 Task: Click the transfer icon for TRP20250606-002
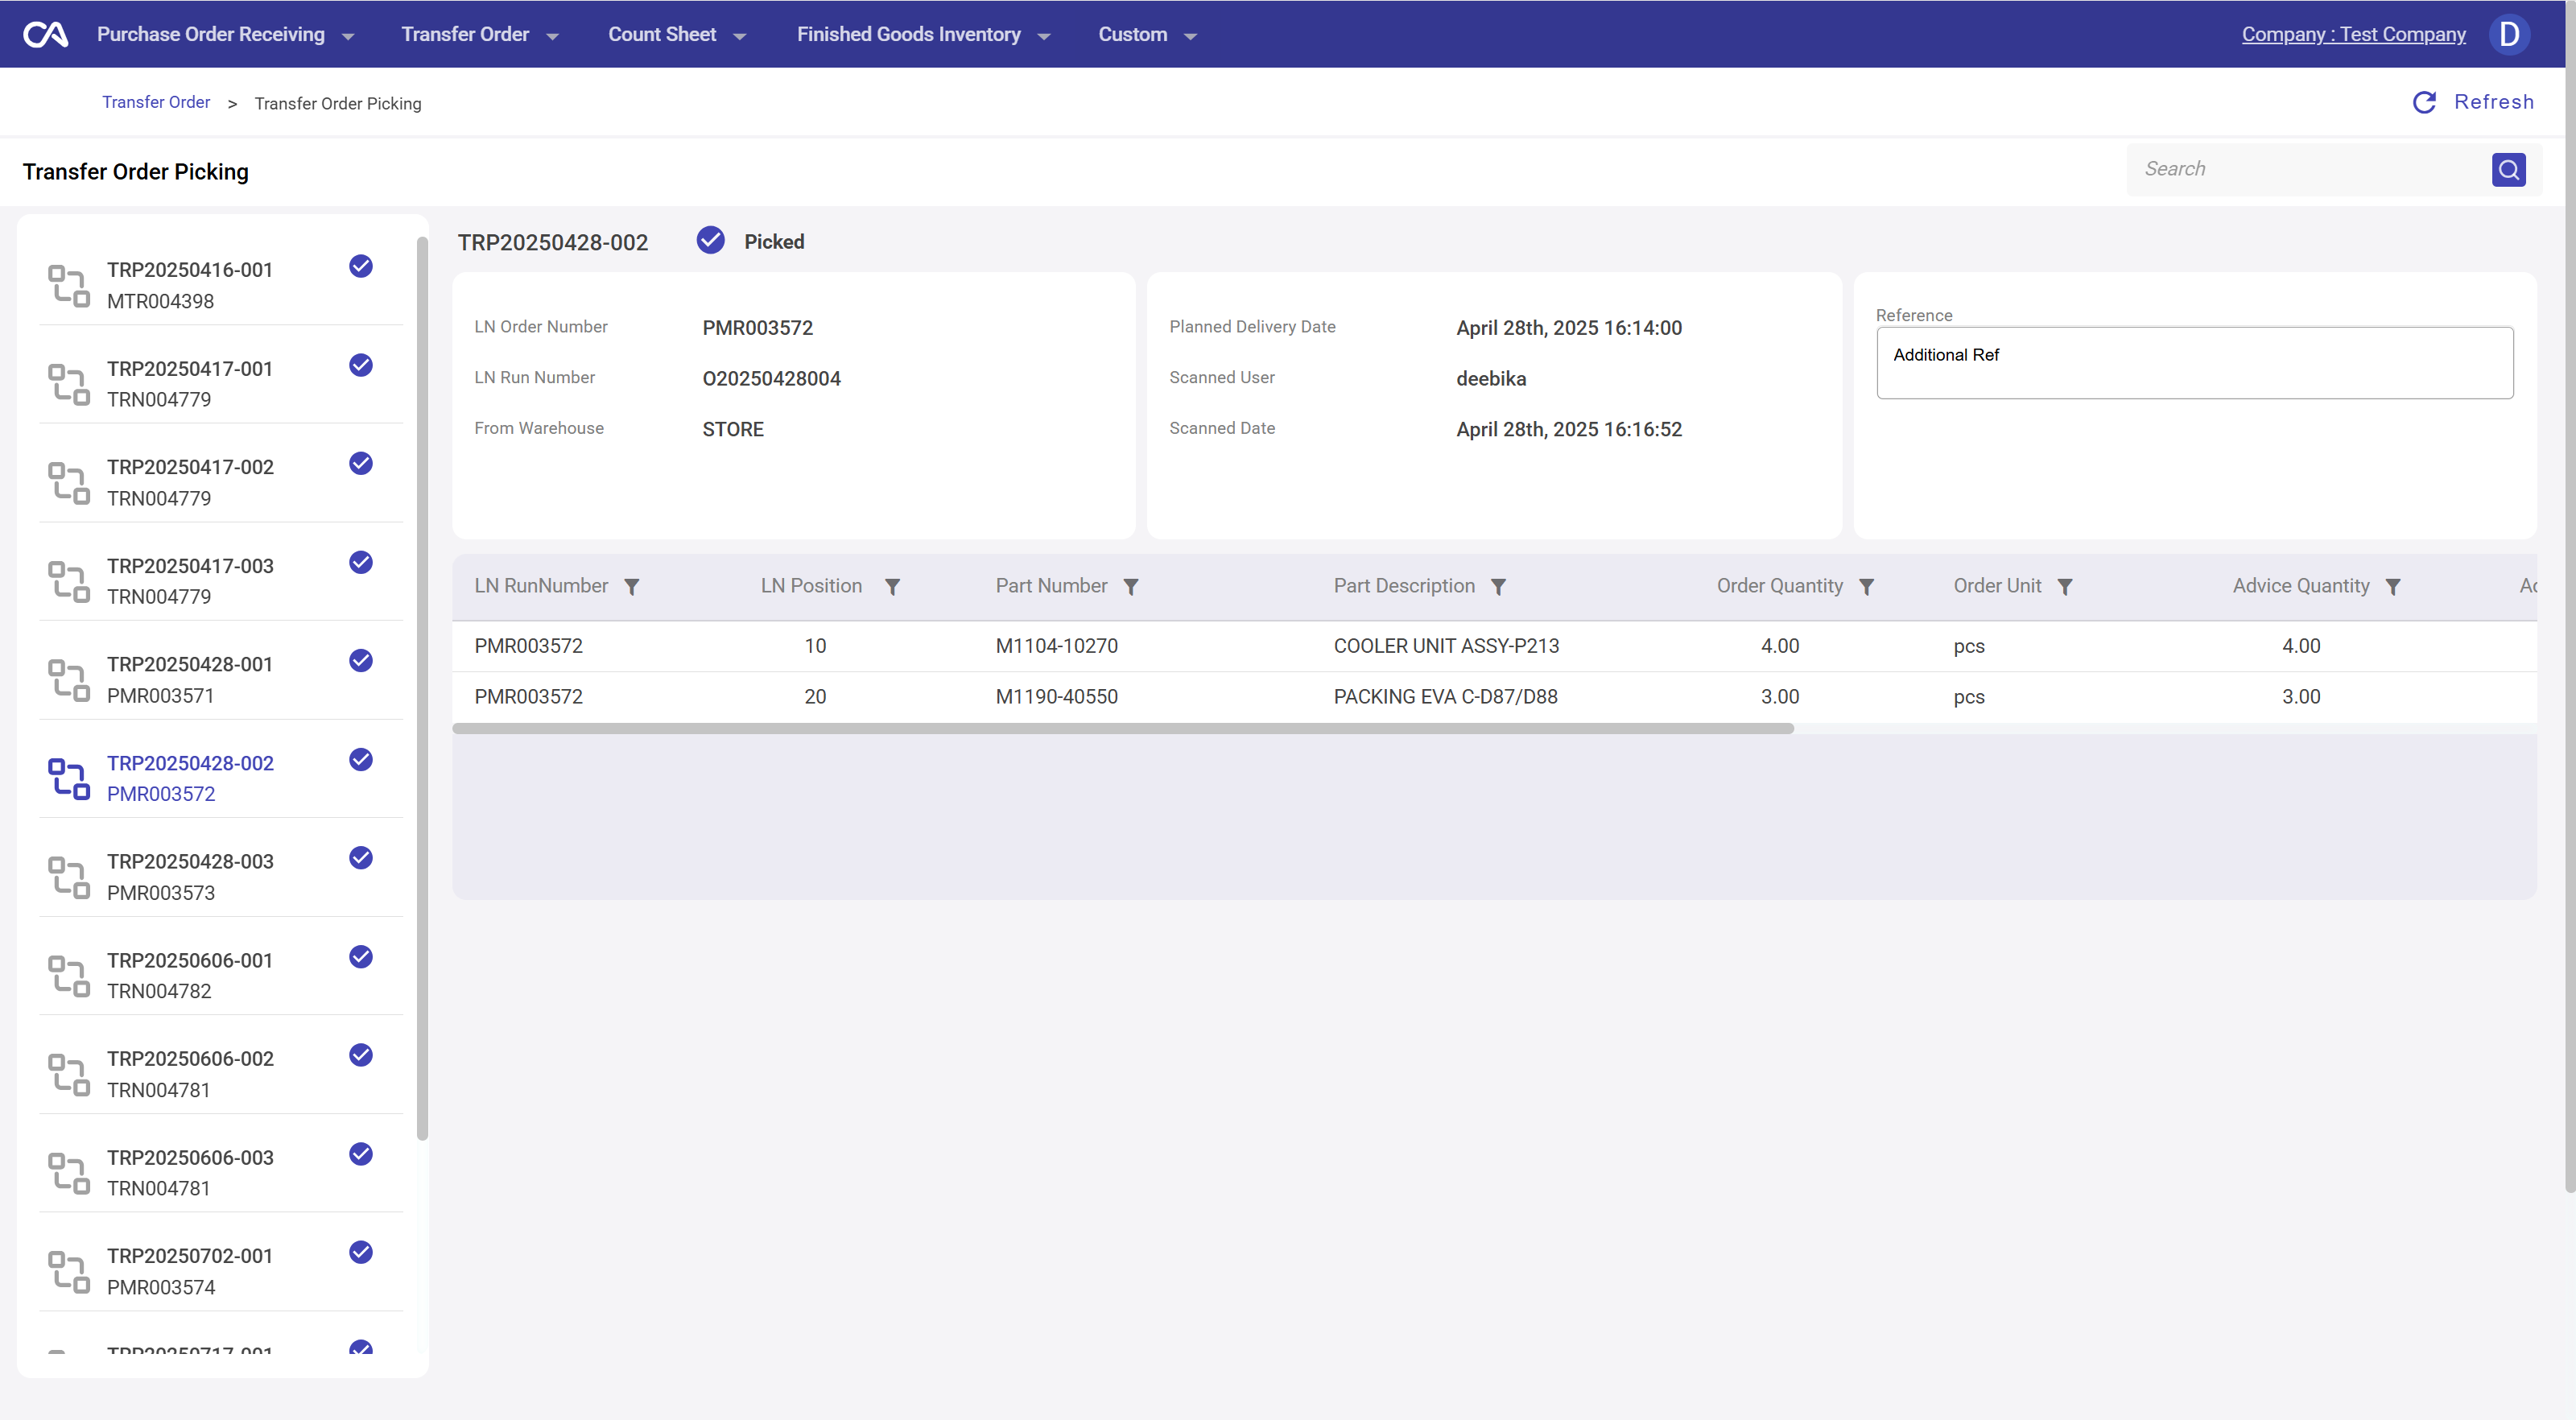[69, 1074]
